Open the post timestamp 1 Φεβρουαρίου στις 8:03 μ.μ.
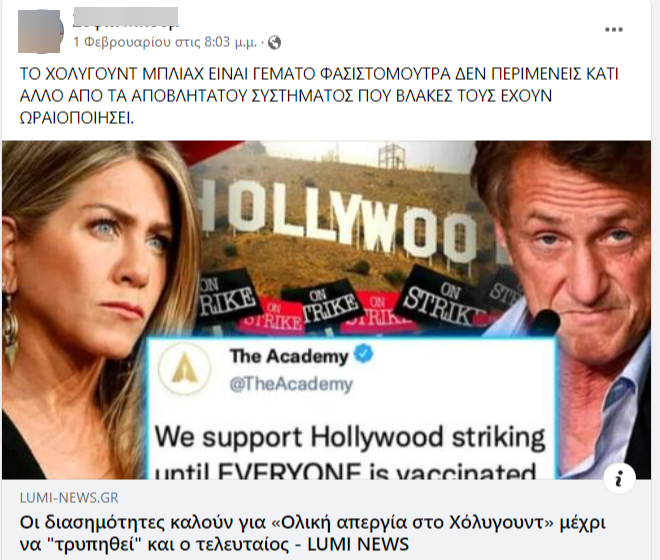The image size is (660, 560). (165, 42)
